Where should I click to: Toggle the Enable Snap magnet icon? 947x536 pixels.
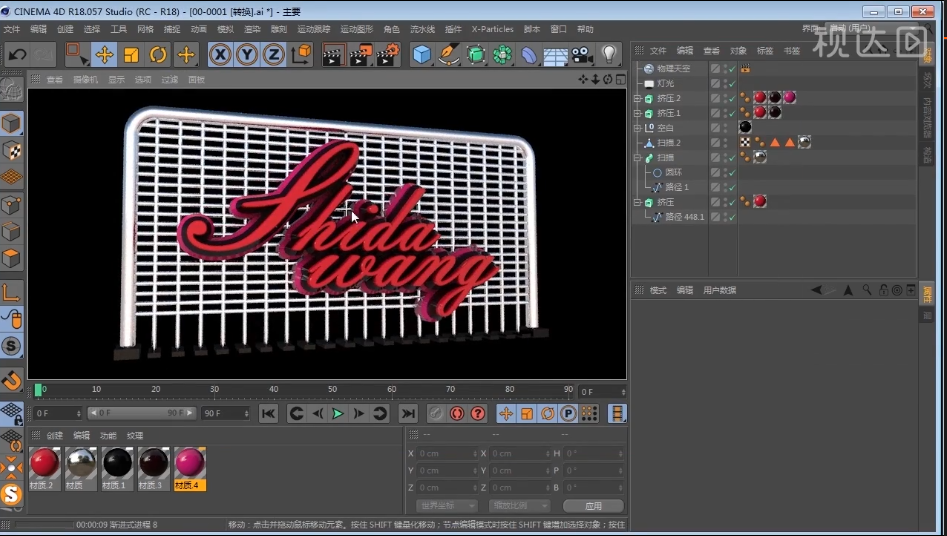tap(11, 381)
